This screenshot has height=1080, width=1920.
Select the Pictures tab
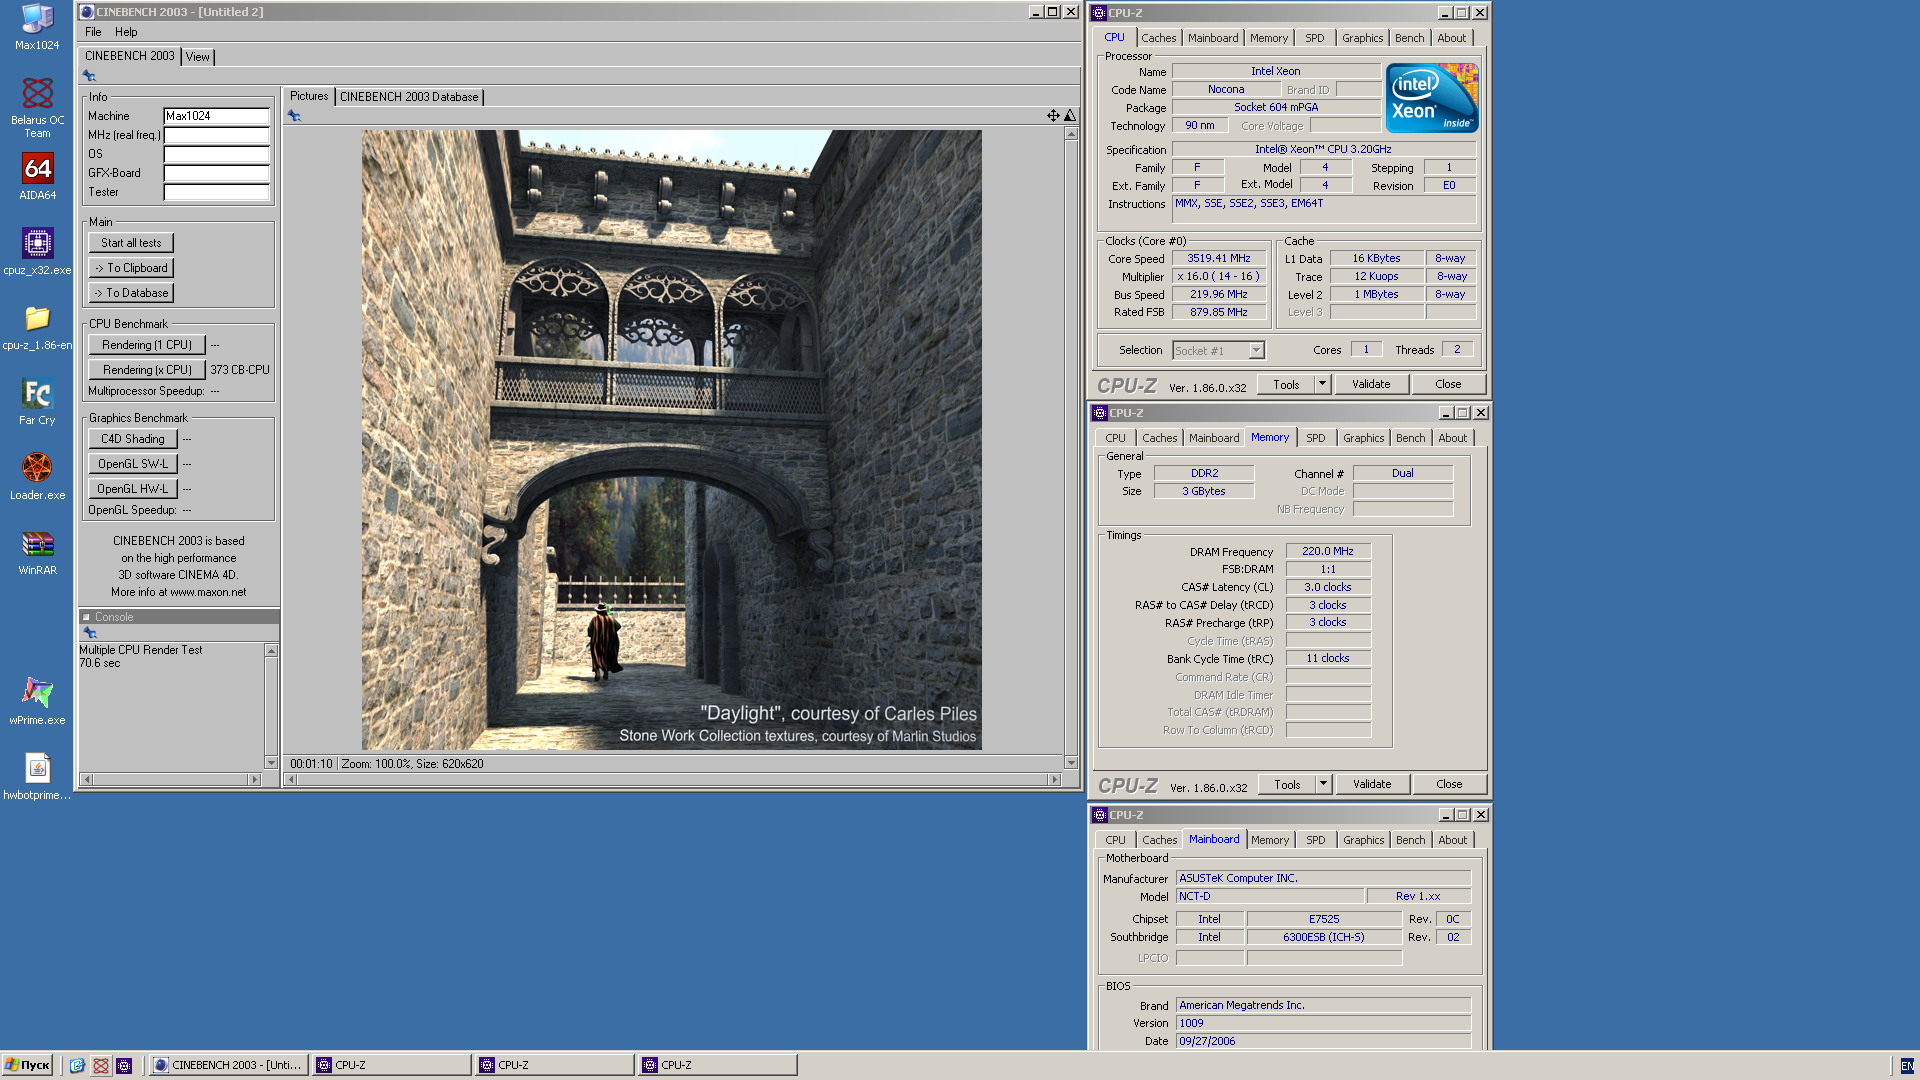pyautogui.click(x=309, y=96)
